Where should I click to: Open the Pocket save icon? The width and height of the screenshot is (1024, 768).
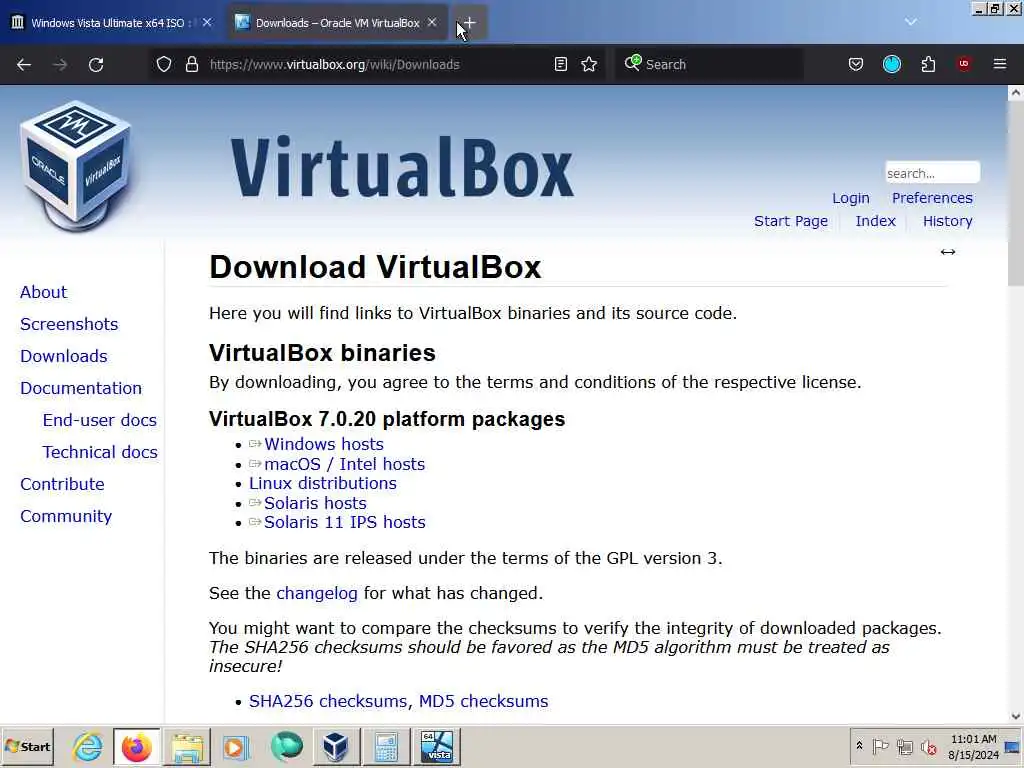click(x=856, y=64)
